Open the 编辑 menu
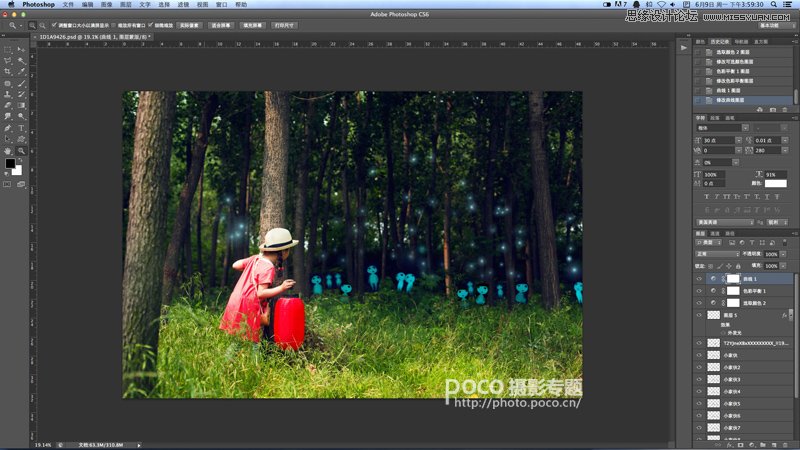Image resolution: width=800 pixels, height=450 pixels. point(87,4)
